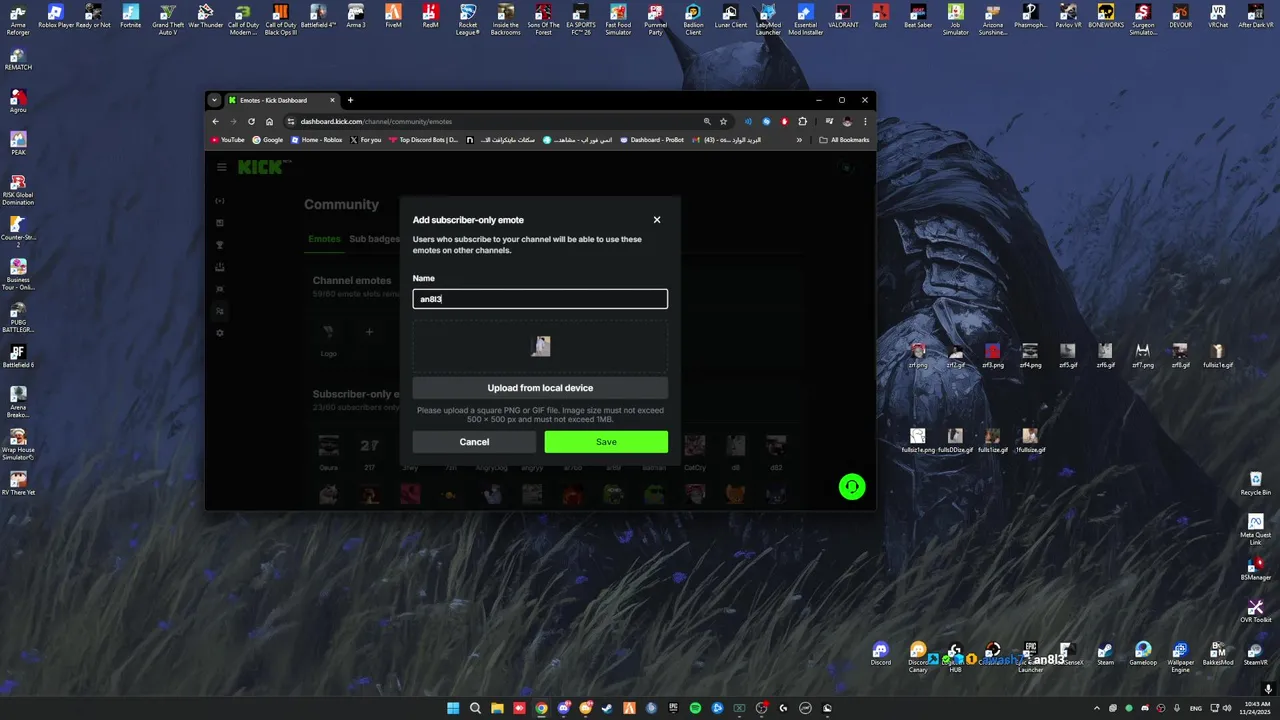Viewport: 1280px width, 720px height.
Task: Close the Add subscriber-only emote dialog
Action: [657, 220]
